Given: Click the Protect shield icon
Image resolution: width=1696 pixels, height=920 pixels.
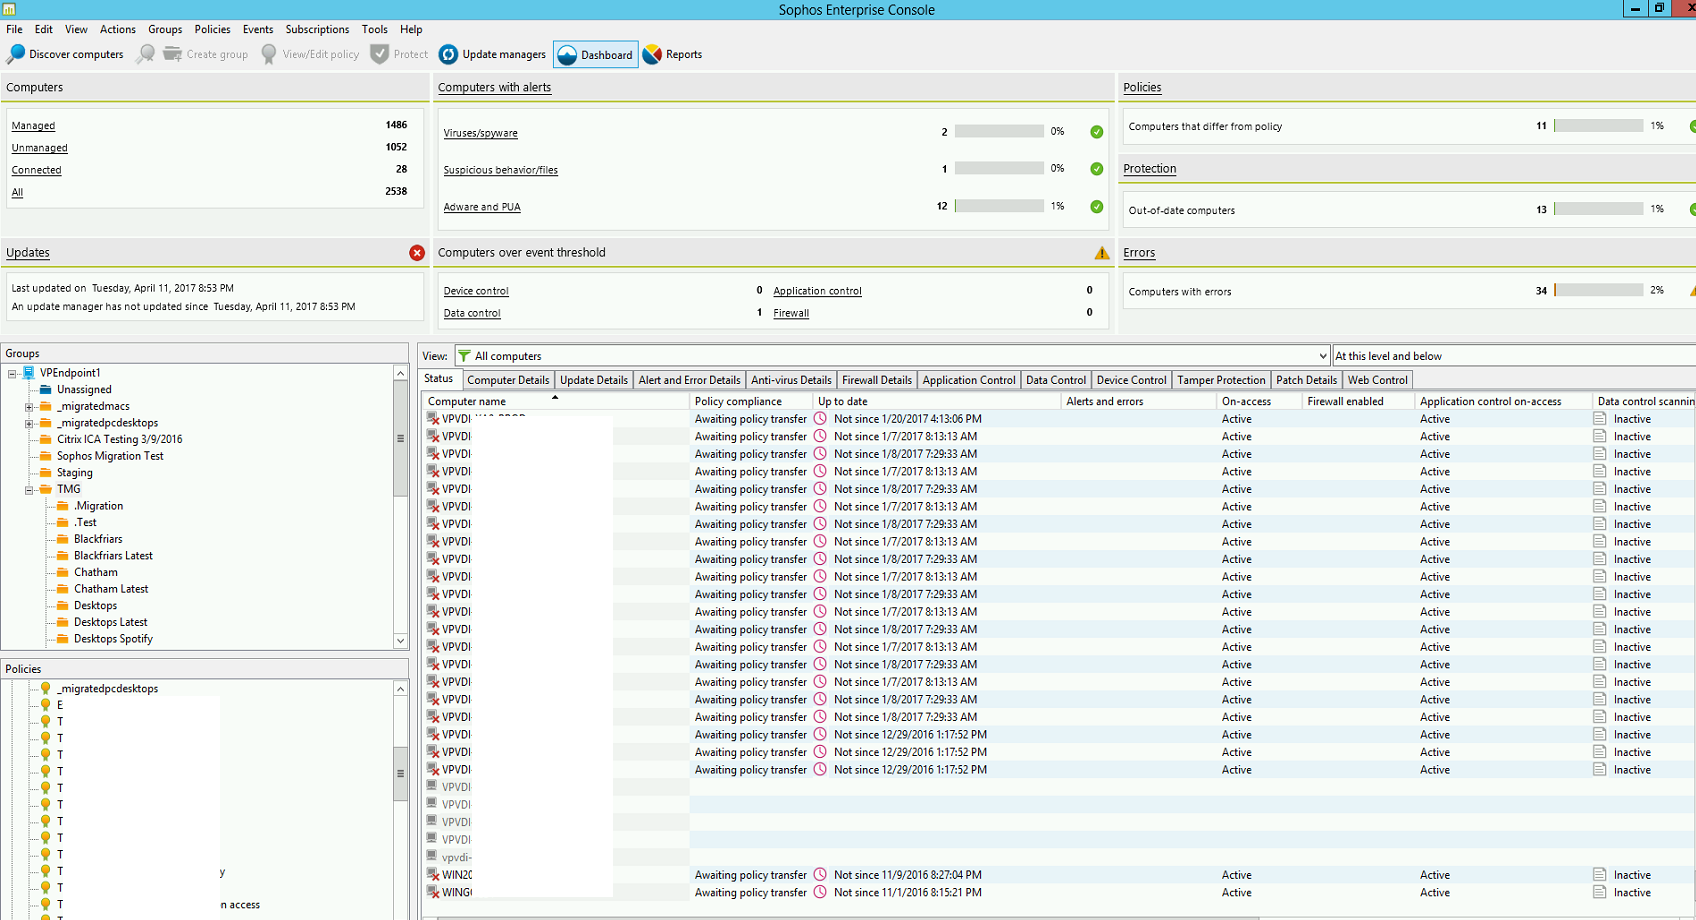Looking at the screenshot, I should [379, 54].
